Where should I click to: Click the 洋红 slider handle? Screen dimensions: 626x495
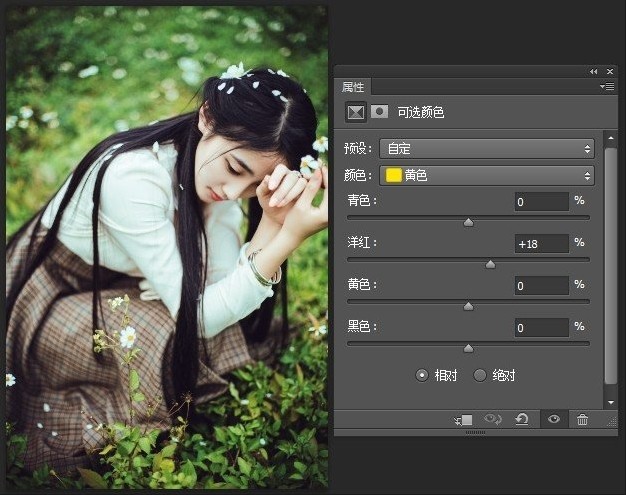point(490,264)
